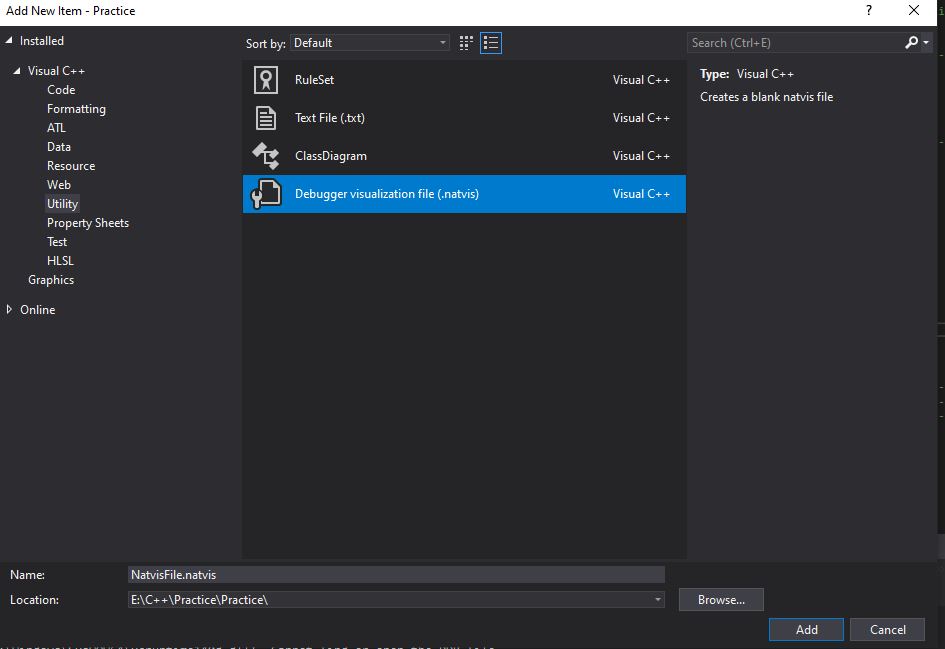Select the ClassDiagram template icon
Screen dimensions: 945x649
click(x=265, y=155)
